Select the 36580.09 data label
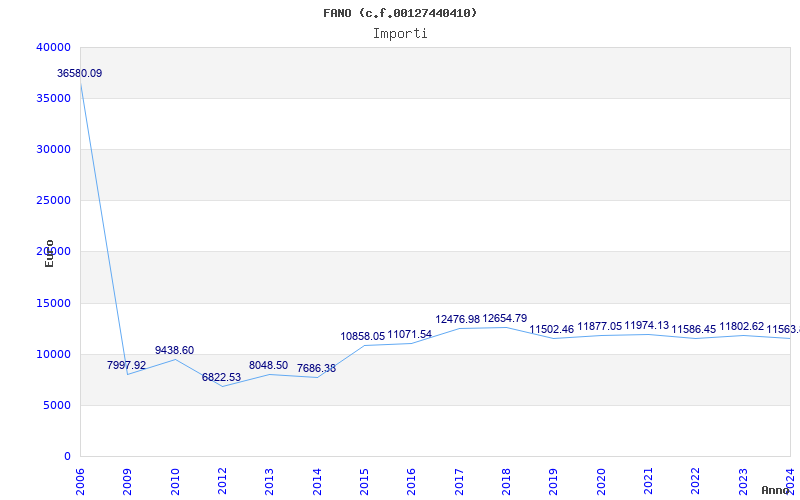The height and width of the screenshot is (500, 800). [79, 73]
